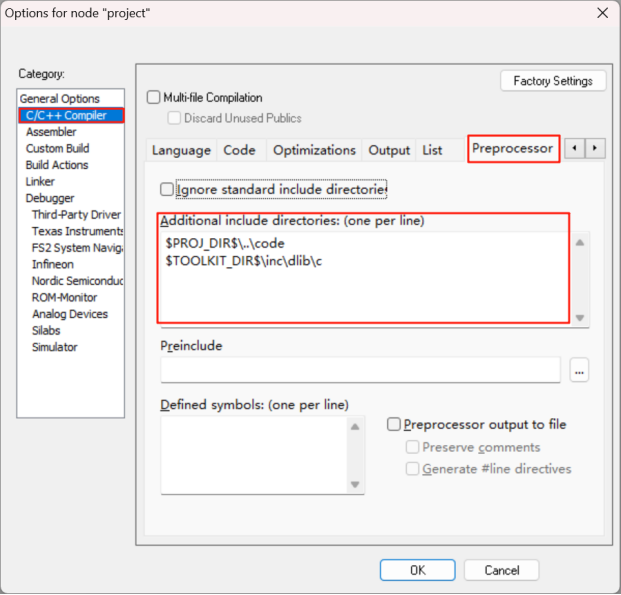Close the Options dialog window
This screenshot has width=621, height=595.
[x=602, y=13]
